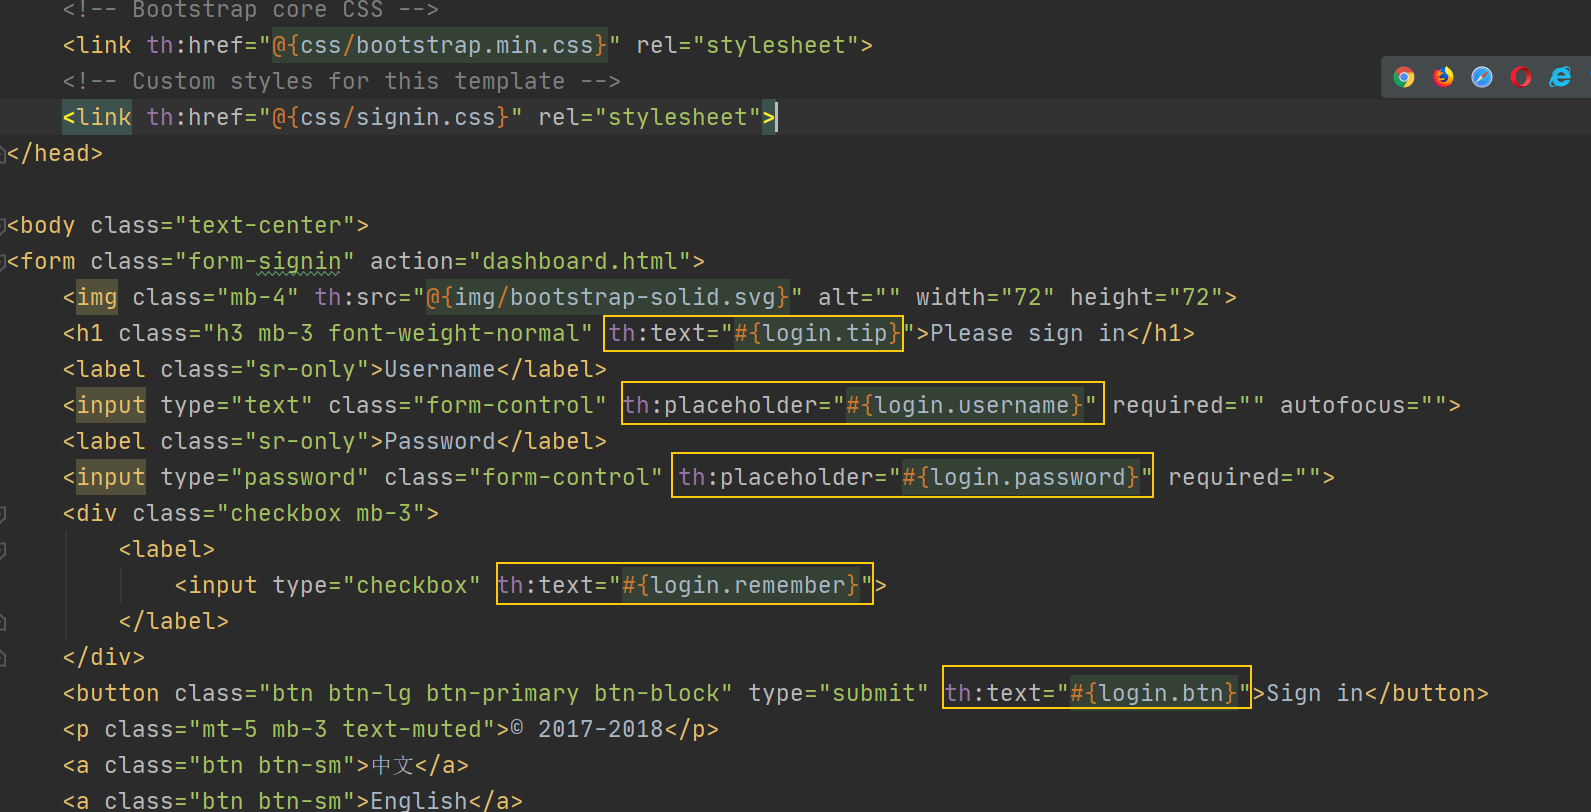Click the 'Bootstrap core CSS' comment line
The height and width of the screenshot is (812, 1591).
point(250,10)
